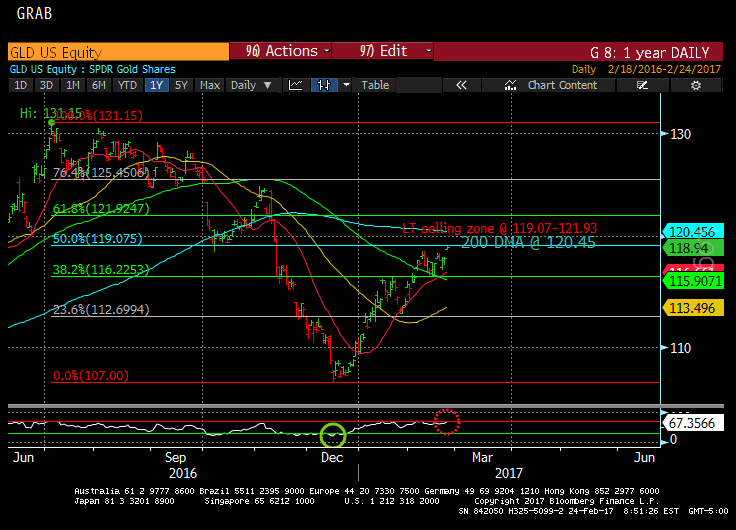Select the line chart type icon
Screen dimensions: 736x530
pos(296,85)
